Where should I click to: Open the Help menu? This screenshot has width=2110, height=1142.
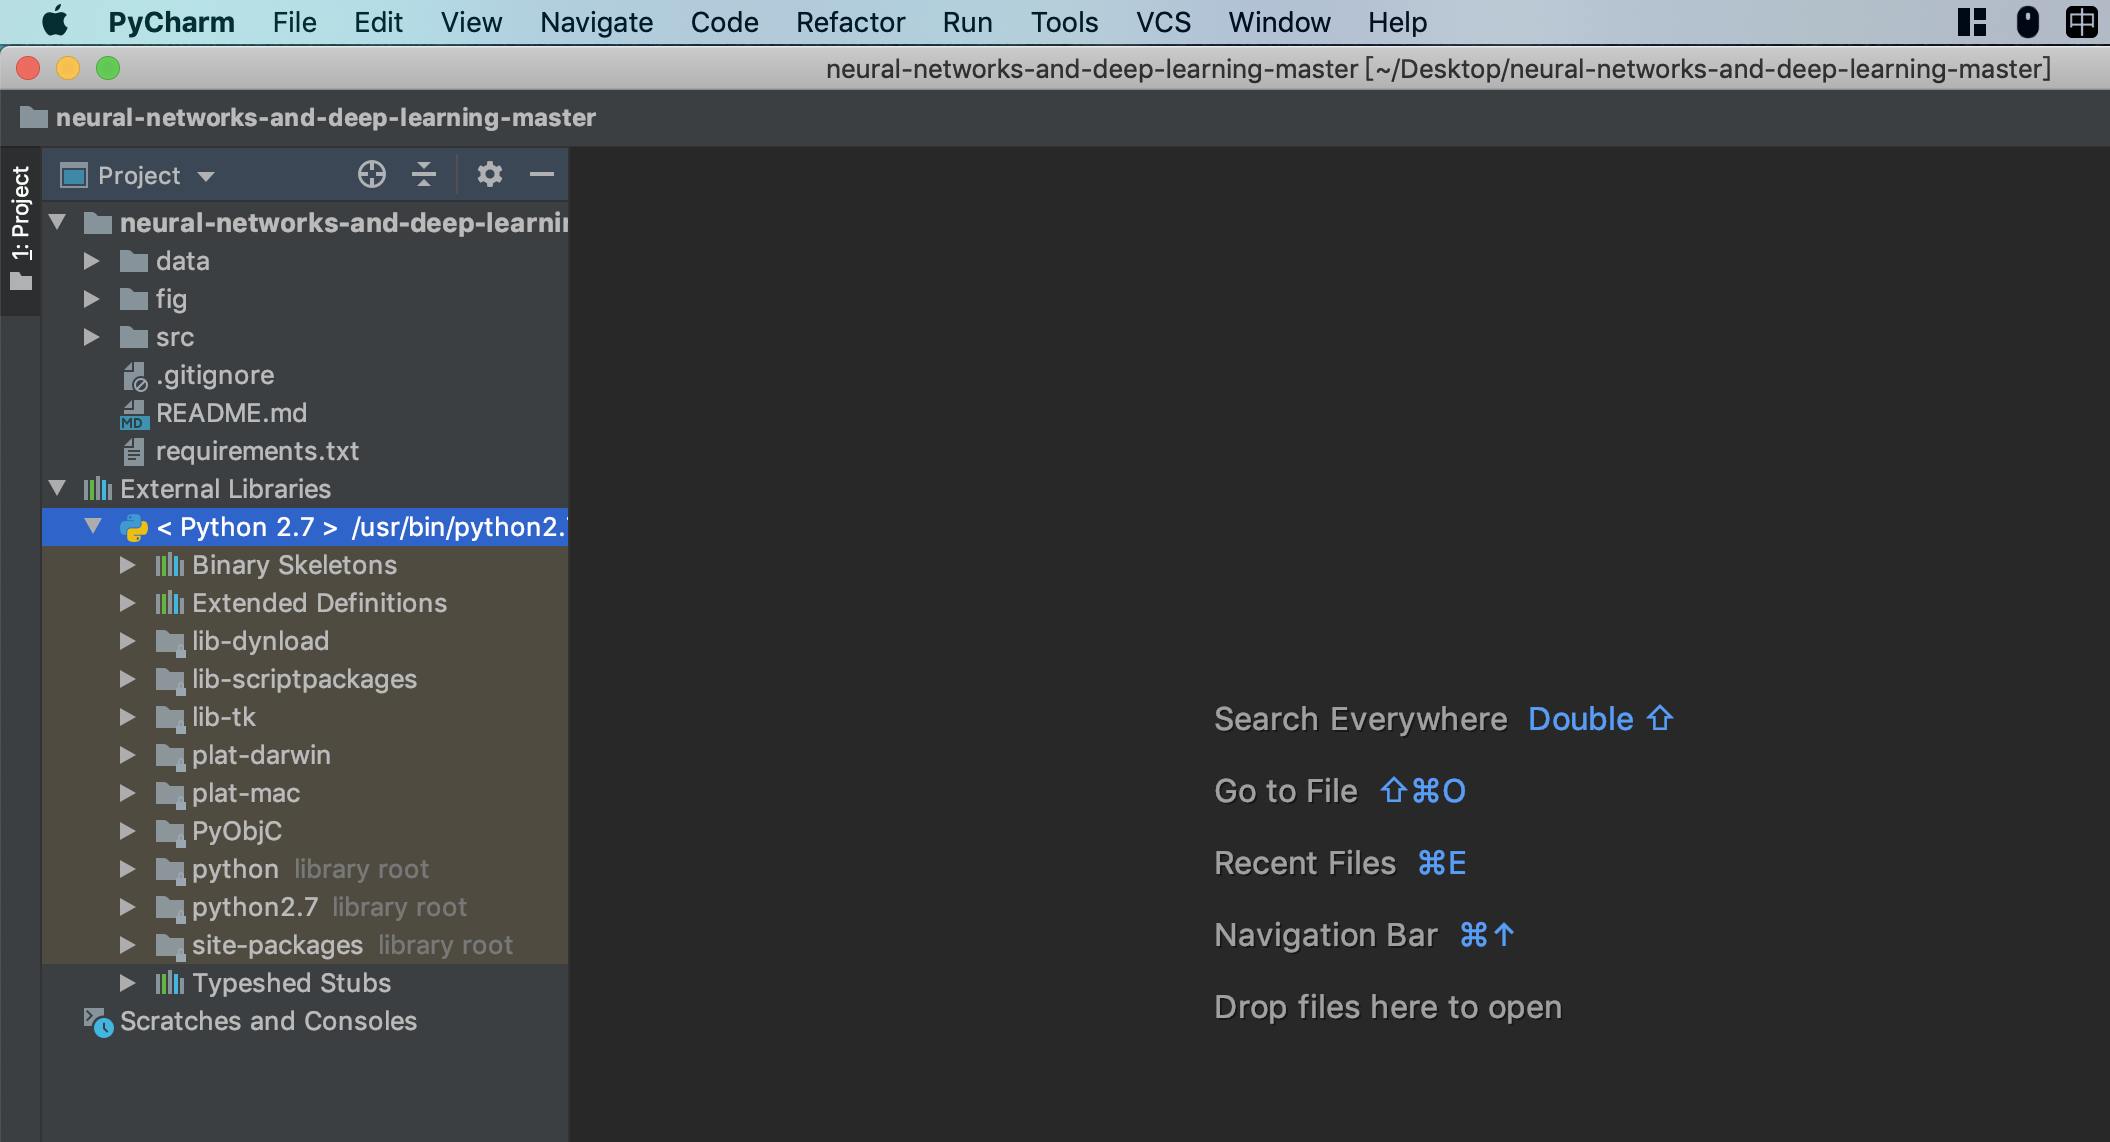coord(1397,22)
